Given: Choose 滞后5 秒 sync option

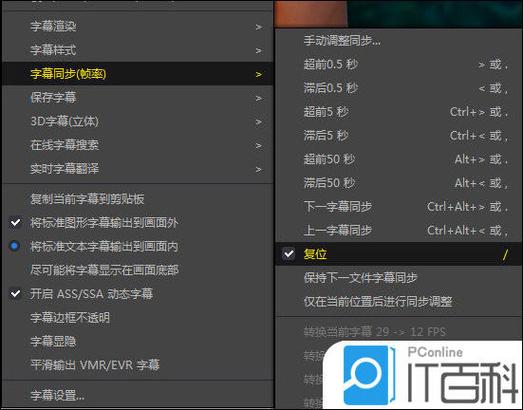Looking at the screenshot, I should (399, 135).
